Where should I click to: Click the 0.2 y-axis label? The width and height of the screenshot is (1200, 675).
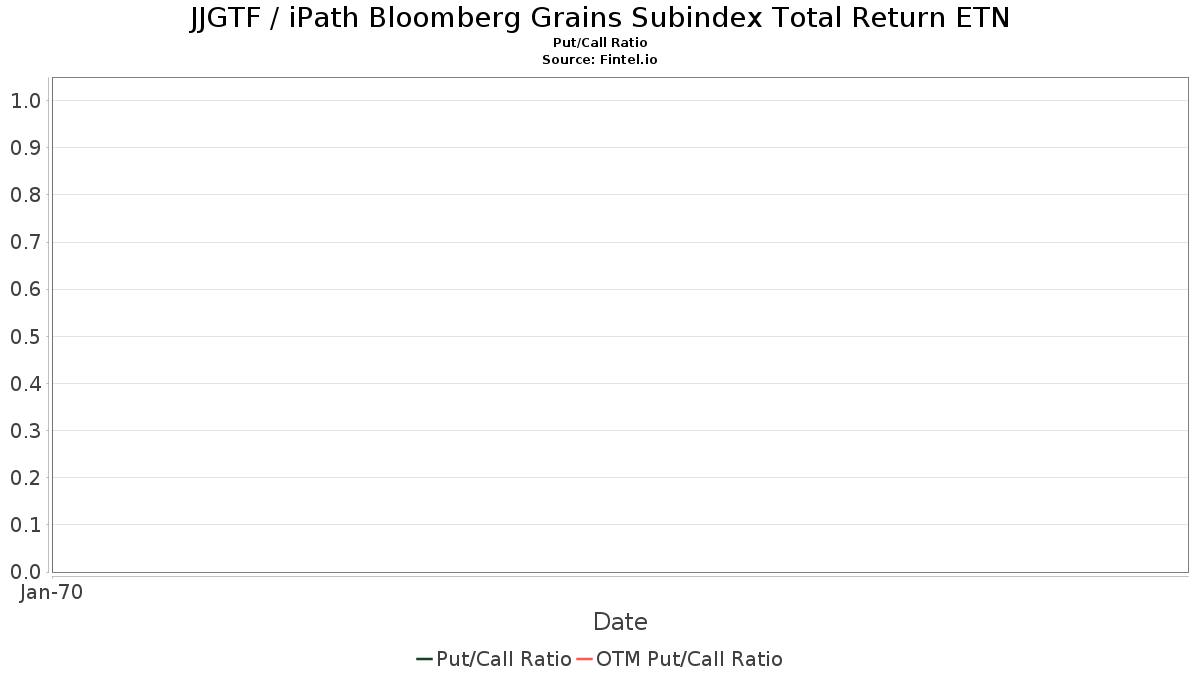click(25, 477)
